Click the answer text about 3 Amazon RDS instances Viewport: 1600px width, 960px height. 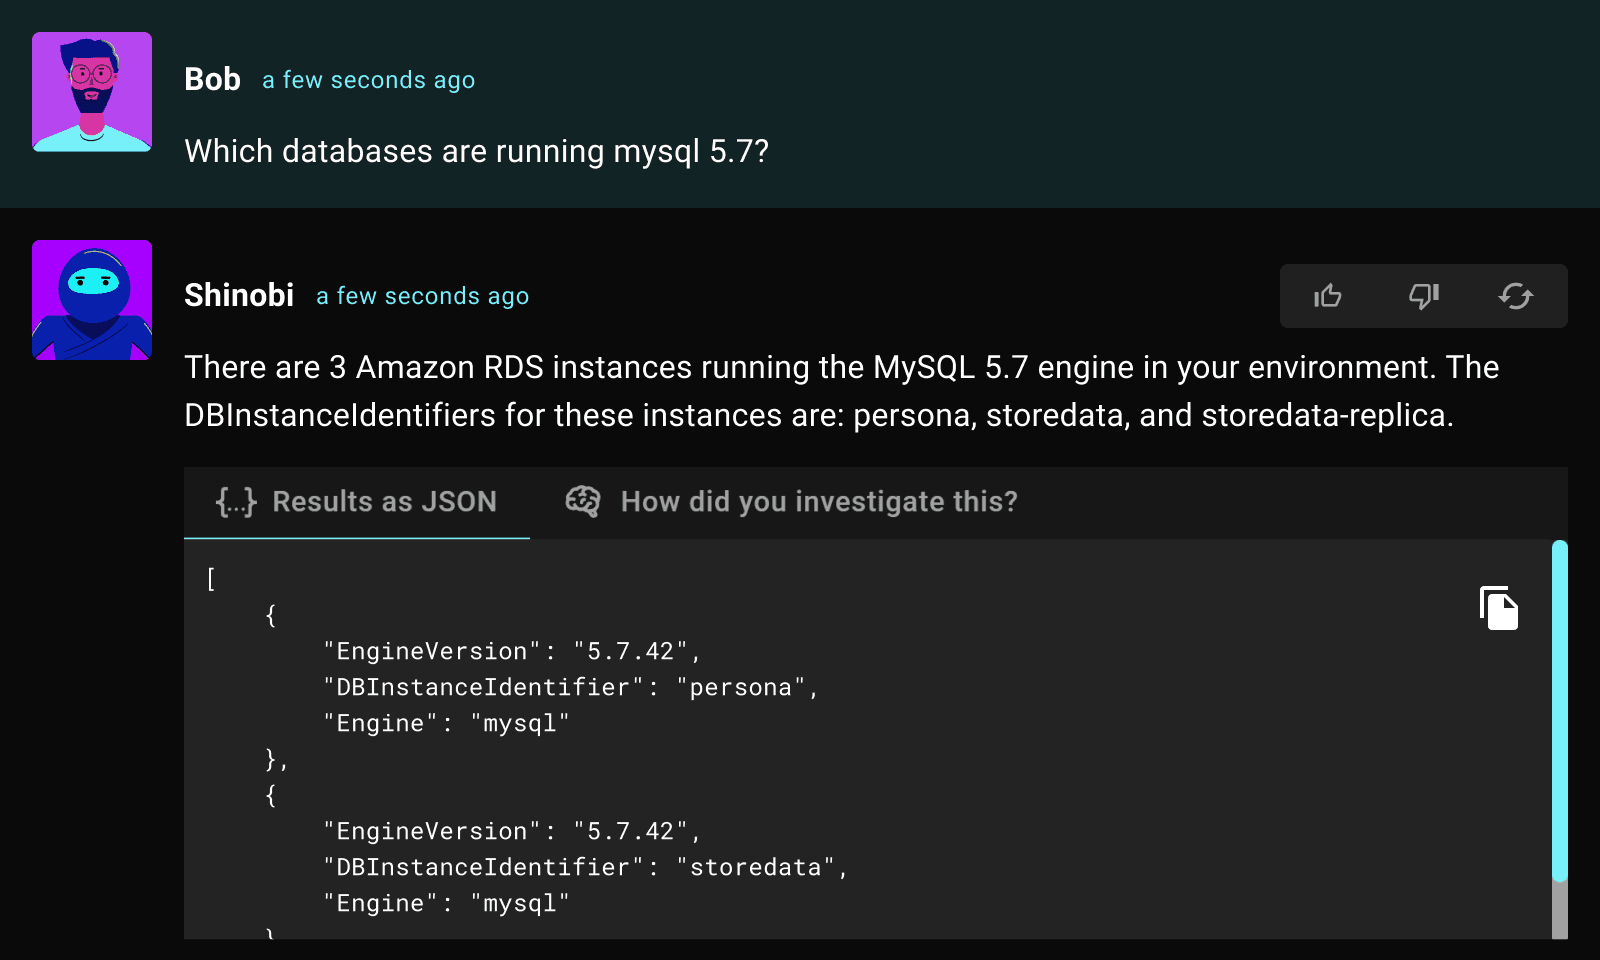pyautogui.click(x=841, y=391)
